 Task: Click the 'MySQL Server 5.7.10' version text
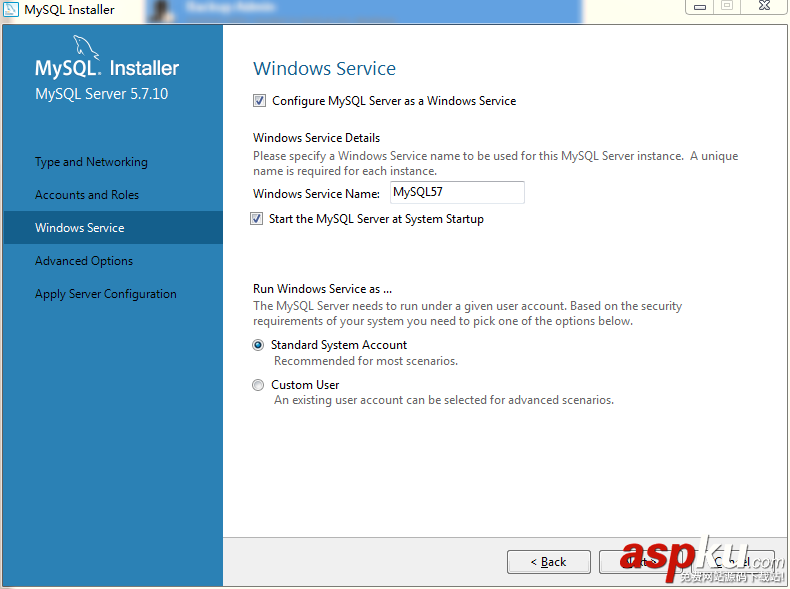click(101, 94)
